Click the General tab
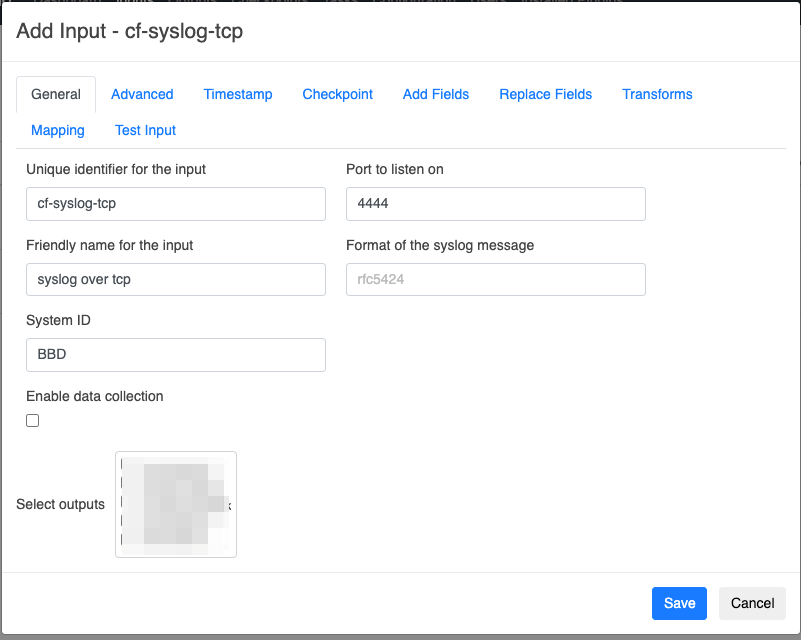801x640 pixels. point(56,94)
